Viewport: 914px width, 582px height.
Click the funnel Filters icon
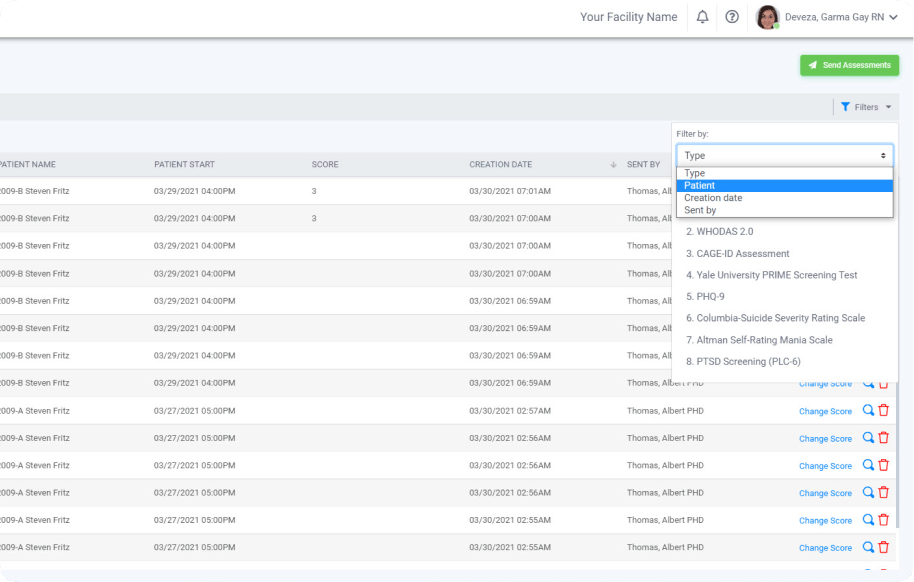pos(845,107)
